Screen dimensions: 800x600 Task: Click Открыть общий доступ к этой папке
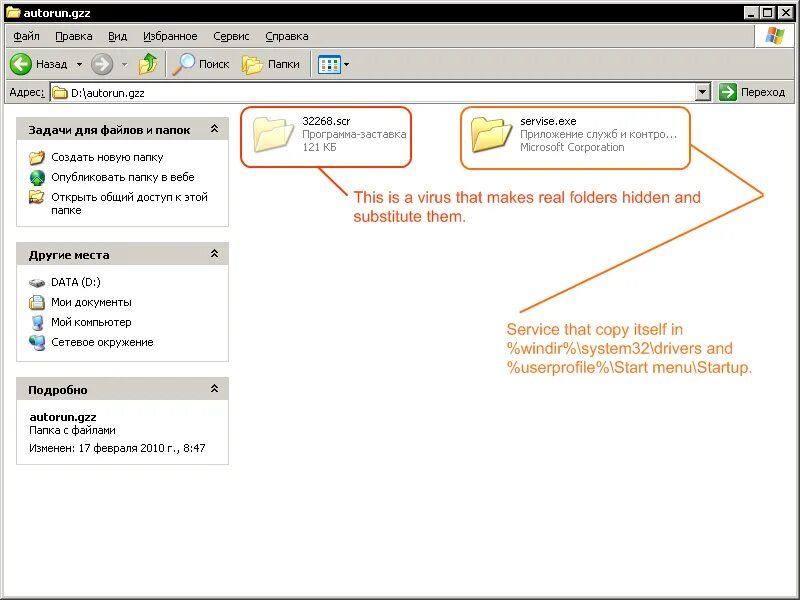[x=129, y=204]
